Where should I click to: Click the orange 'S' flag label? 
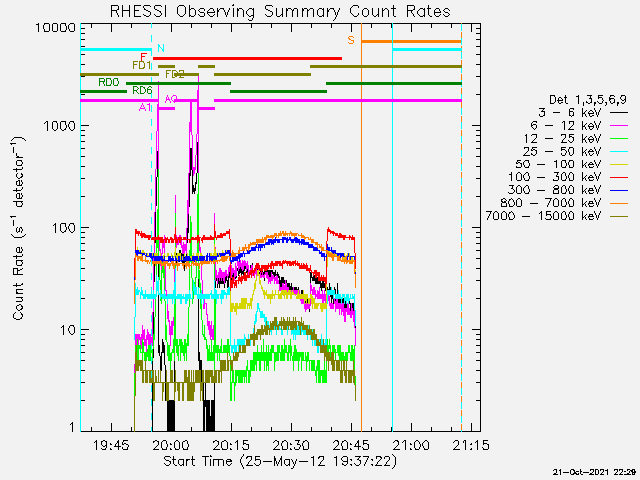click(351, 40)
